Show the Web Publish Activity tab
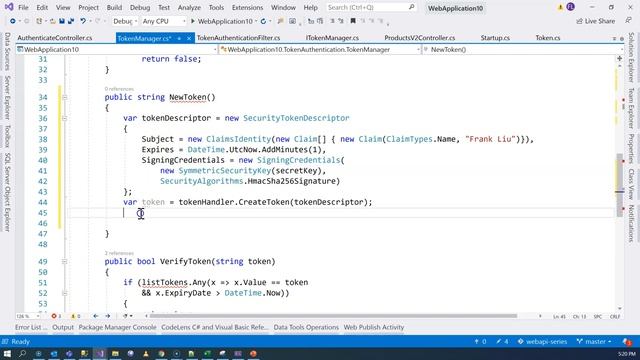The image size is (640, 360). [x=373, y=327]
